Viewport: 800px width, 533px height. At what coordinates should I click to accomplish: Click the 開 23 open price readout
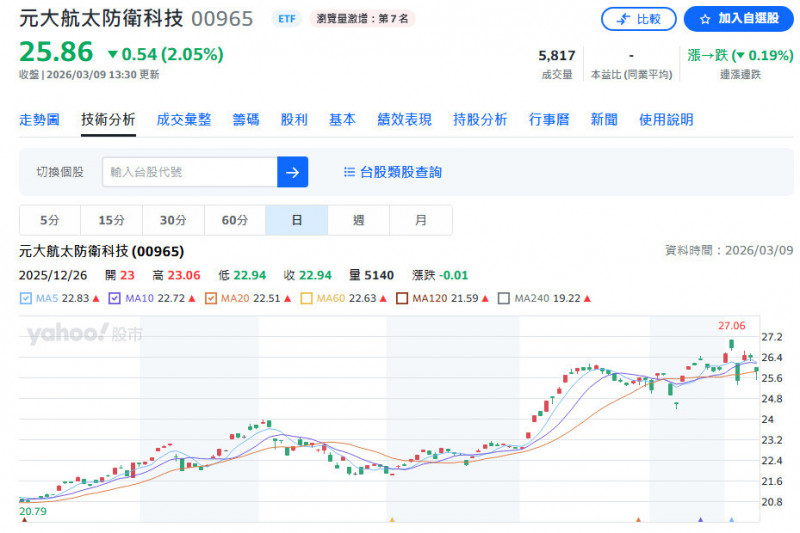[x=120, y=275]
